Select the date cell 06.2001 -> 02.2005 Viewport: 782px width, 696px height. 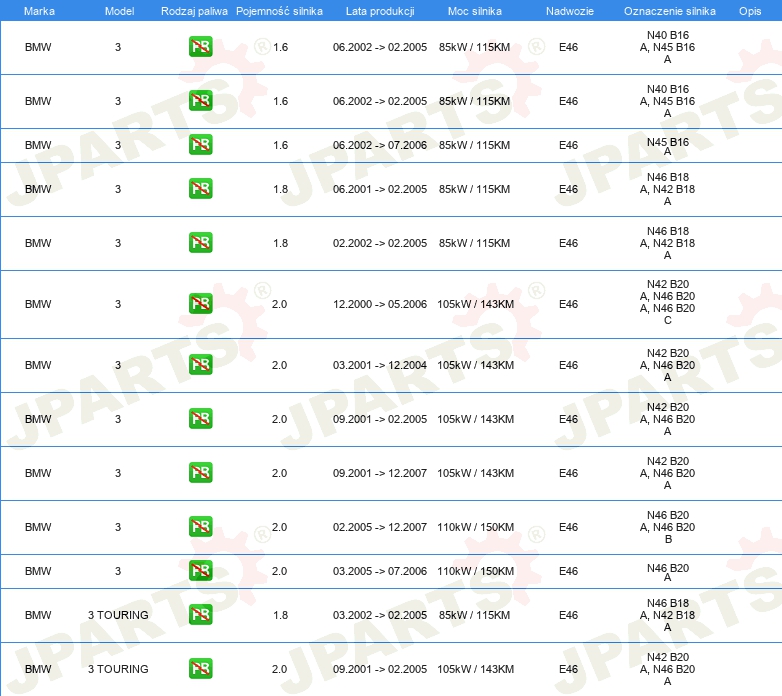coord(380,189)
